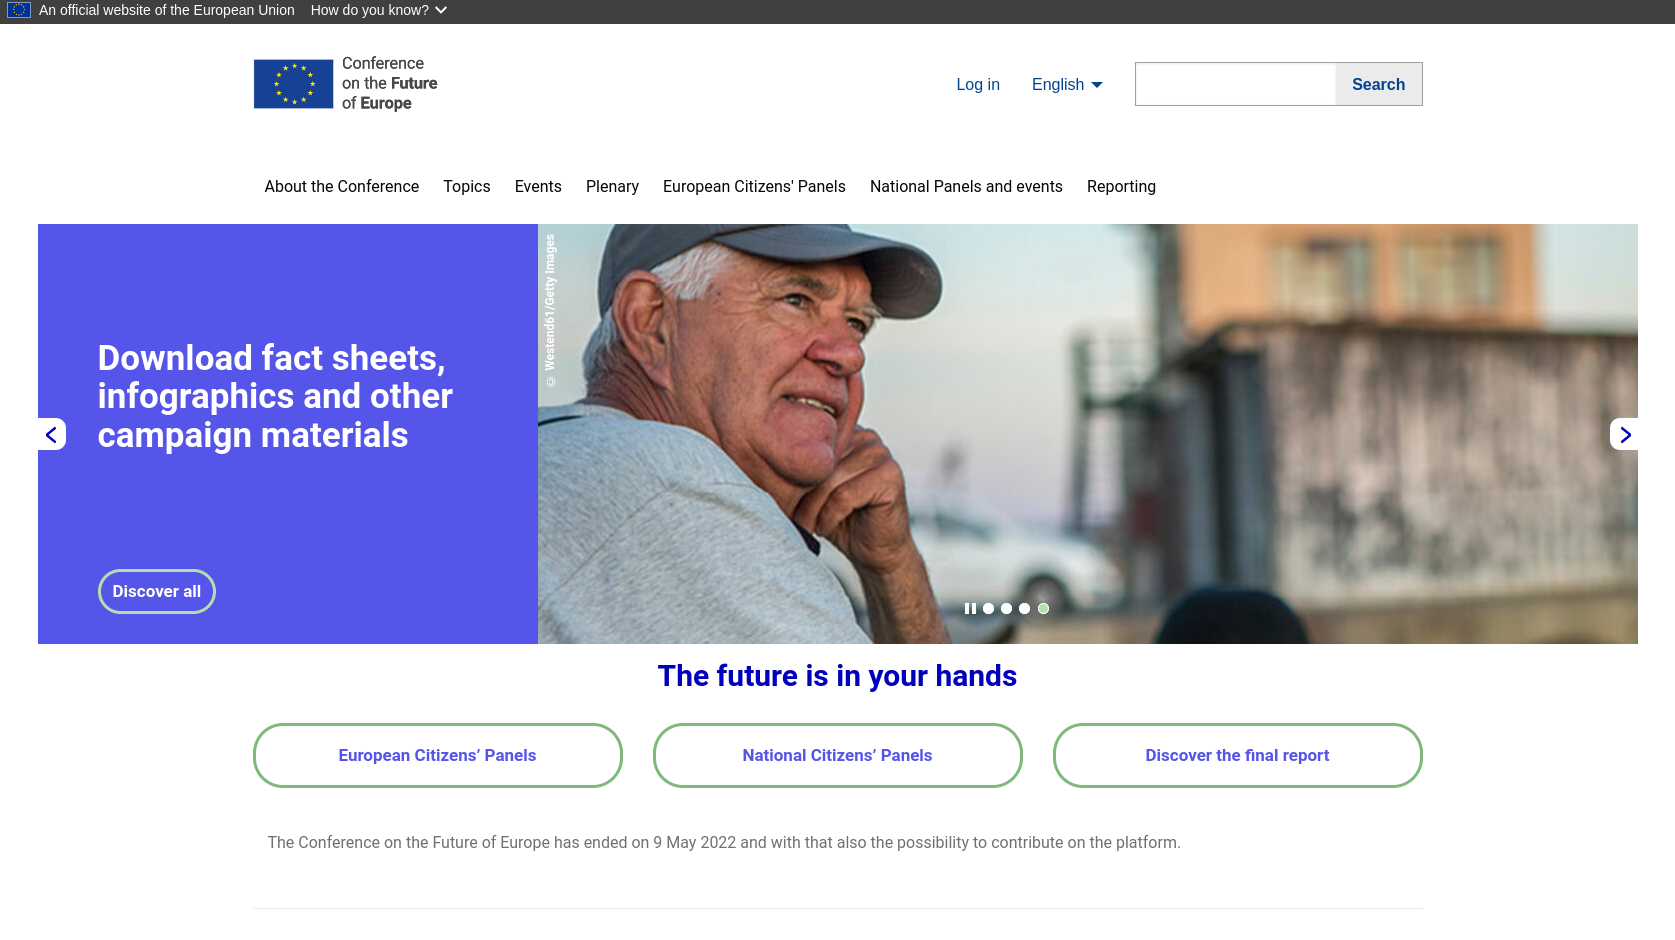Open the Plenary section from the navigation
Screen dimensions: 1675x940
click(612, 186)
